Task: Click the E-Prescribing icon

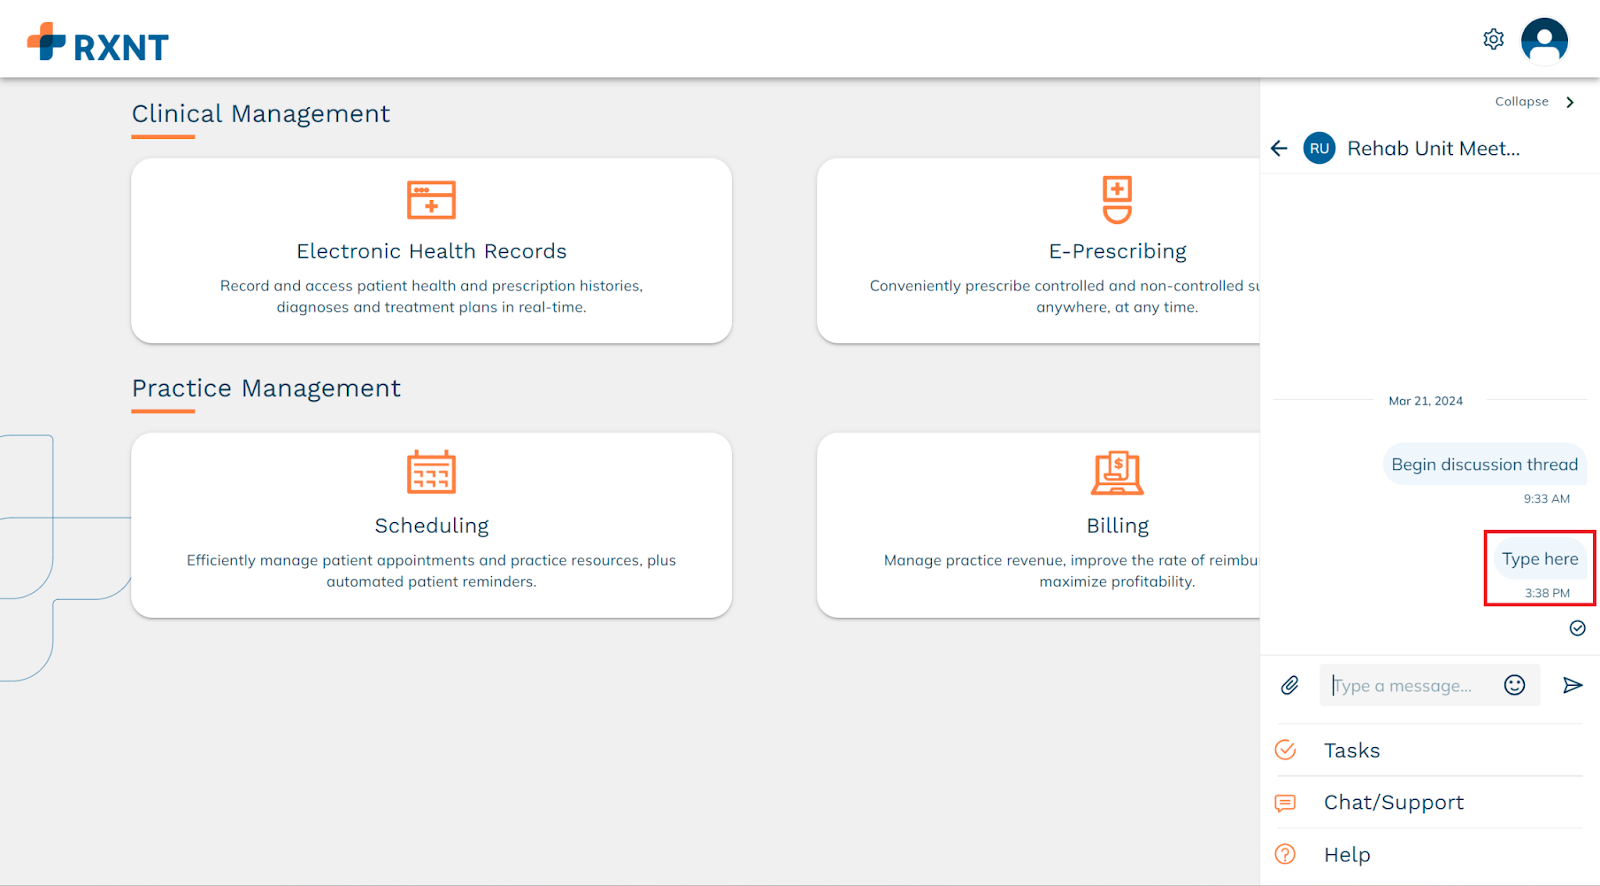Action: 1117,200
